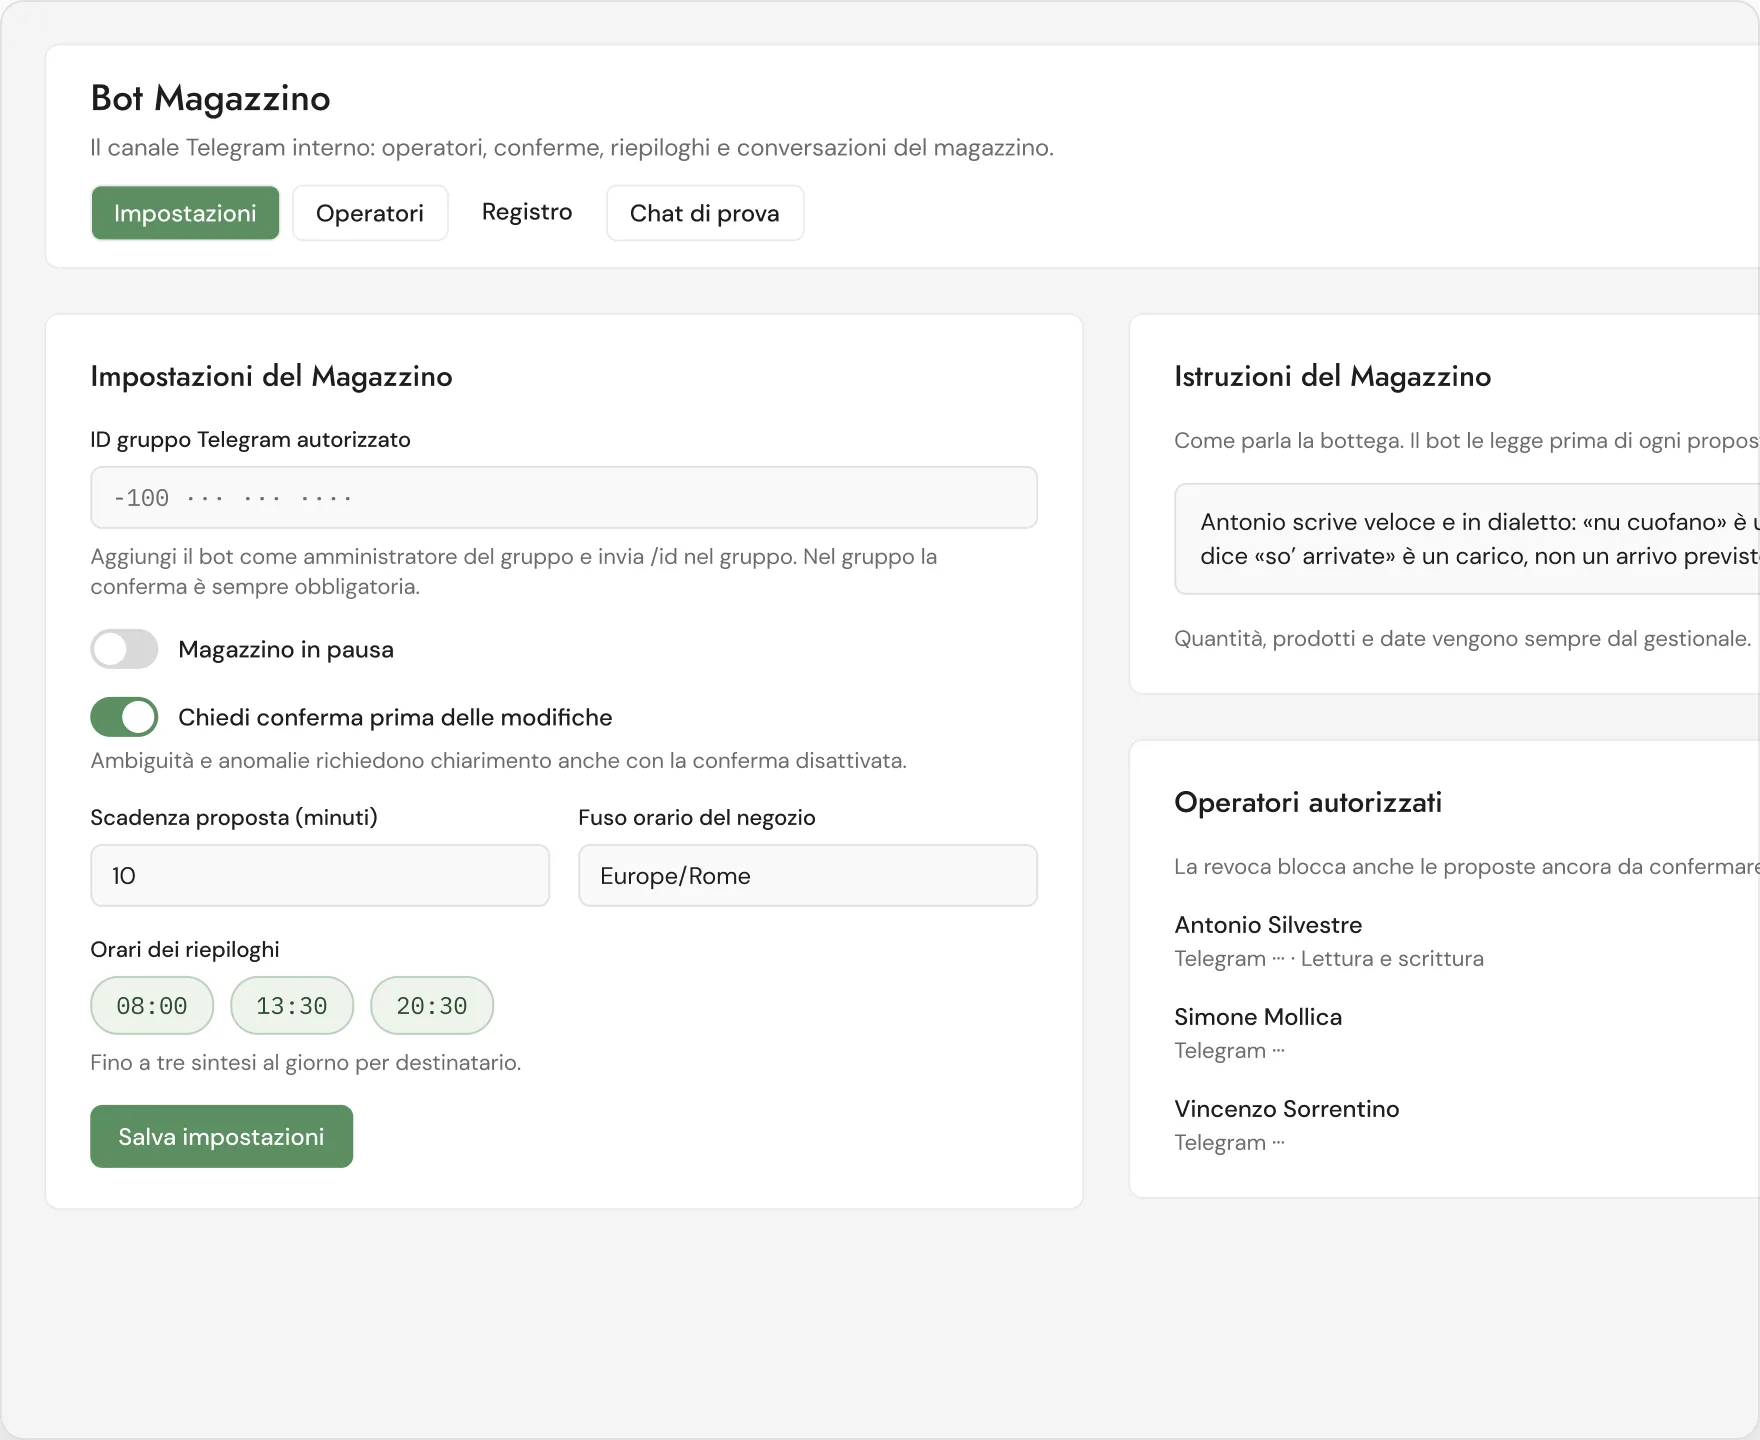
Task: Go to Chat di prova tab
Action: click(x=705, y=213)
